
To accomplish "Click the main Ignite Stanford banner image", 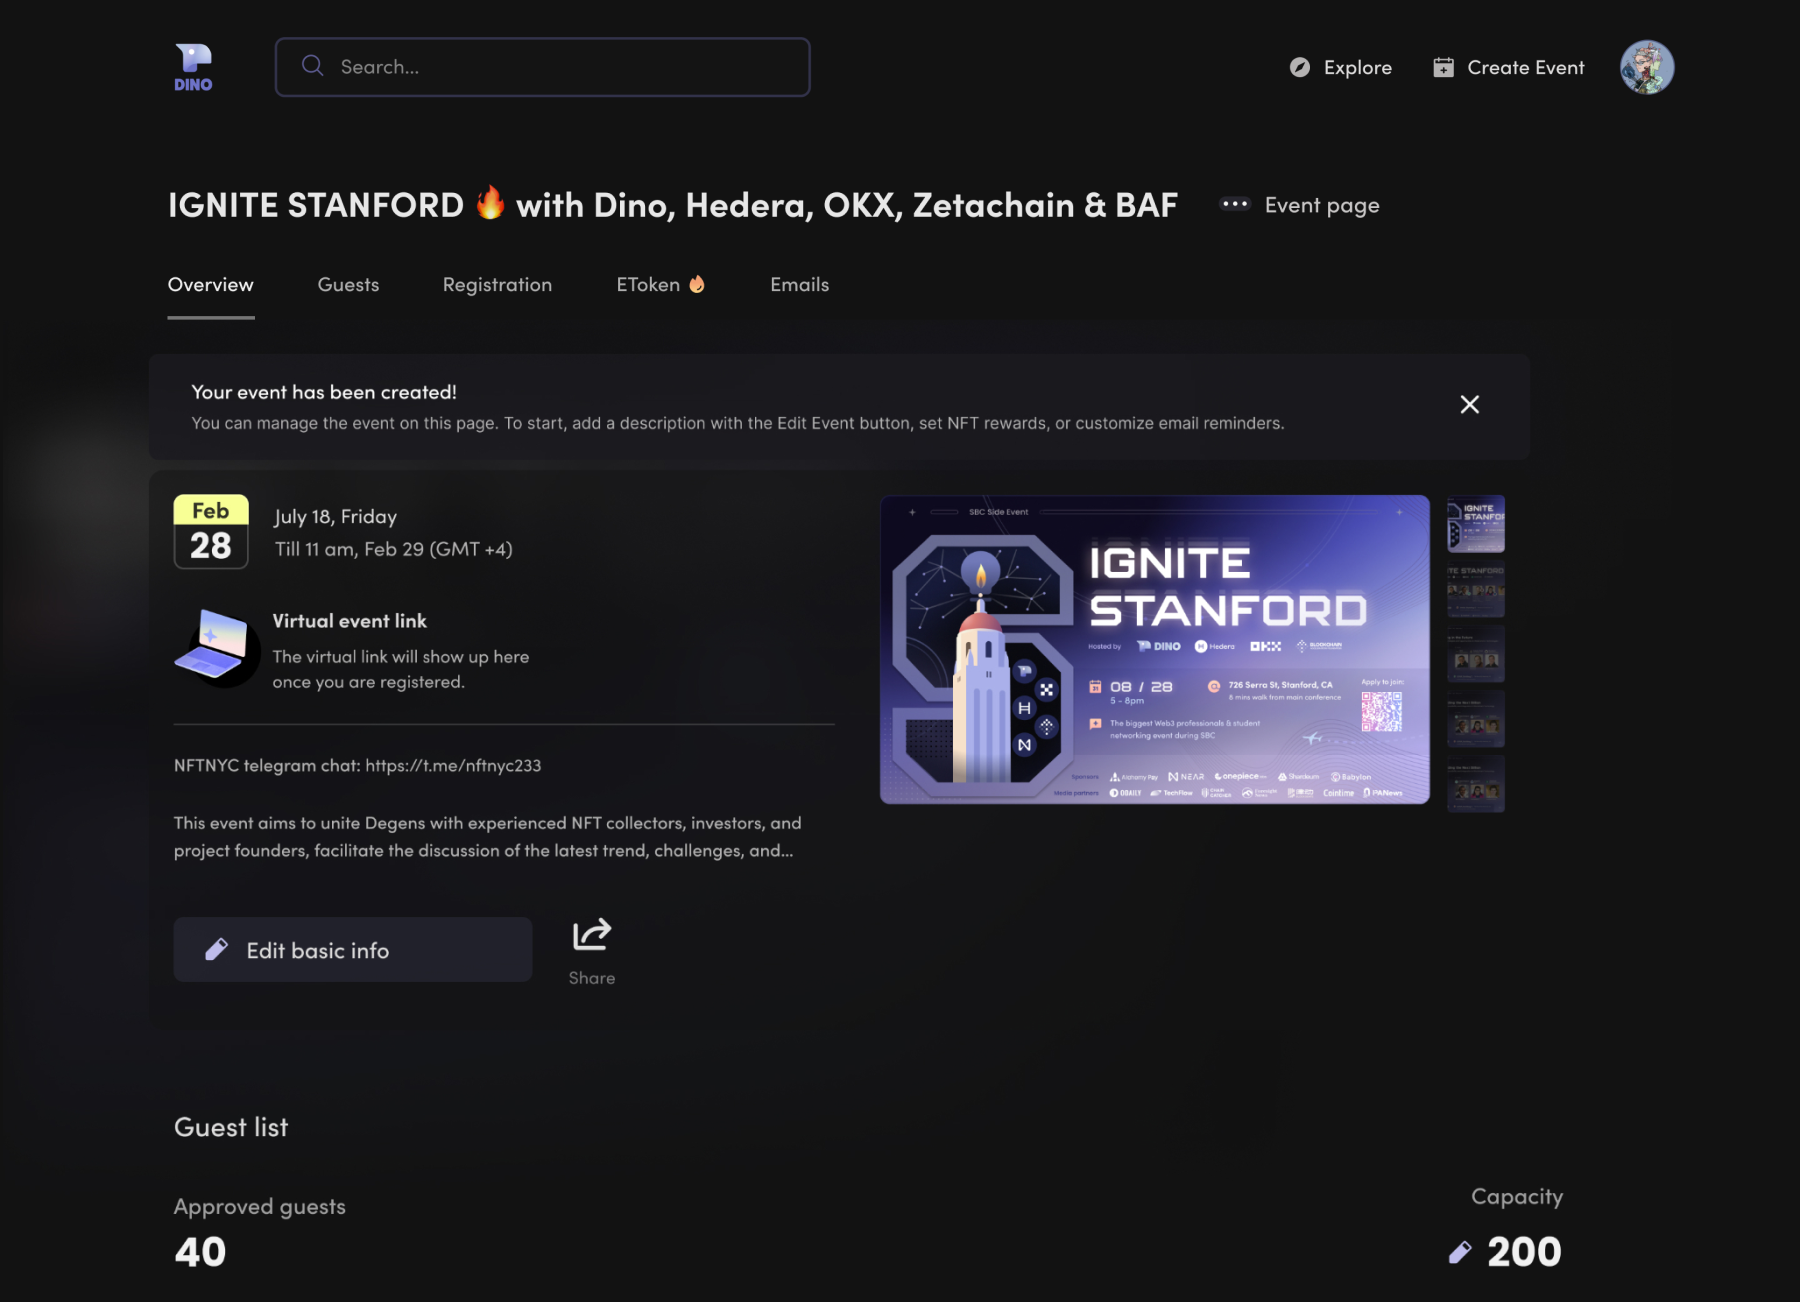I will tap(1154, 649).
